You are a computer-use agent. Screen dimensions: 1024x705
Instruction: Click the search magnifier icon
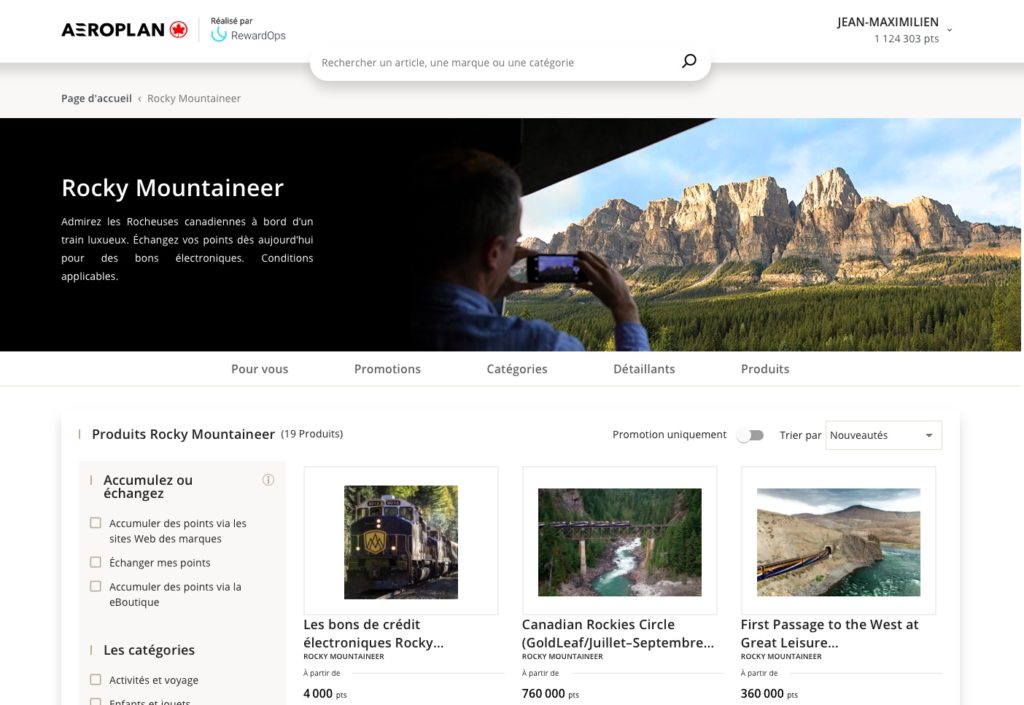[x=688, y=61]
